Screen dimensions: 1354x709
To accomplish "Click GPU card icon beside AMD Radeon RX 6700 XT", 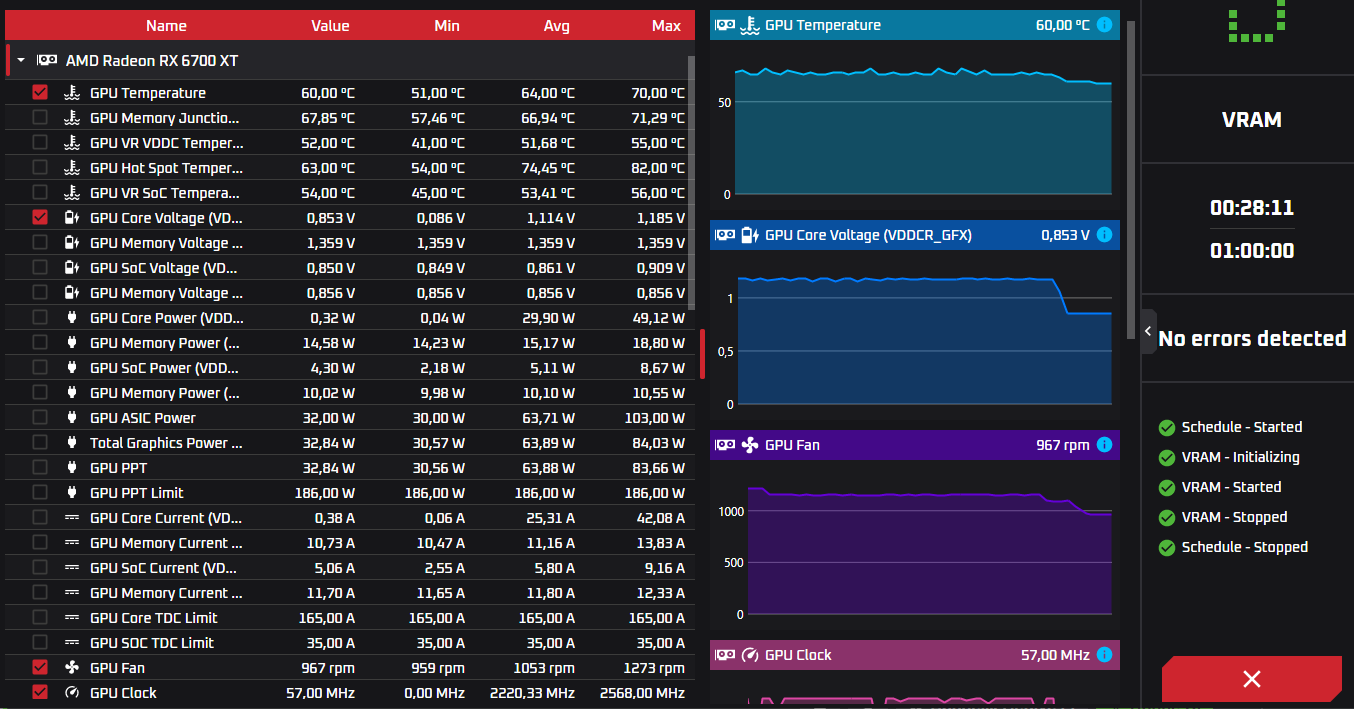I will pyautogui.click(x=47, y=60).
